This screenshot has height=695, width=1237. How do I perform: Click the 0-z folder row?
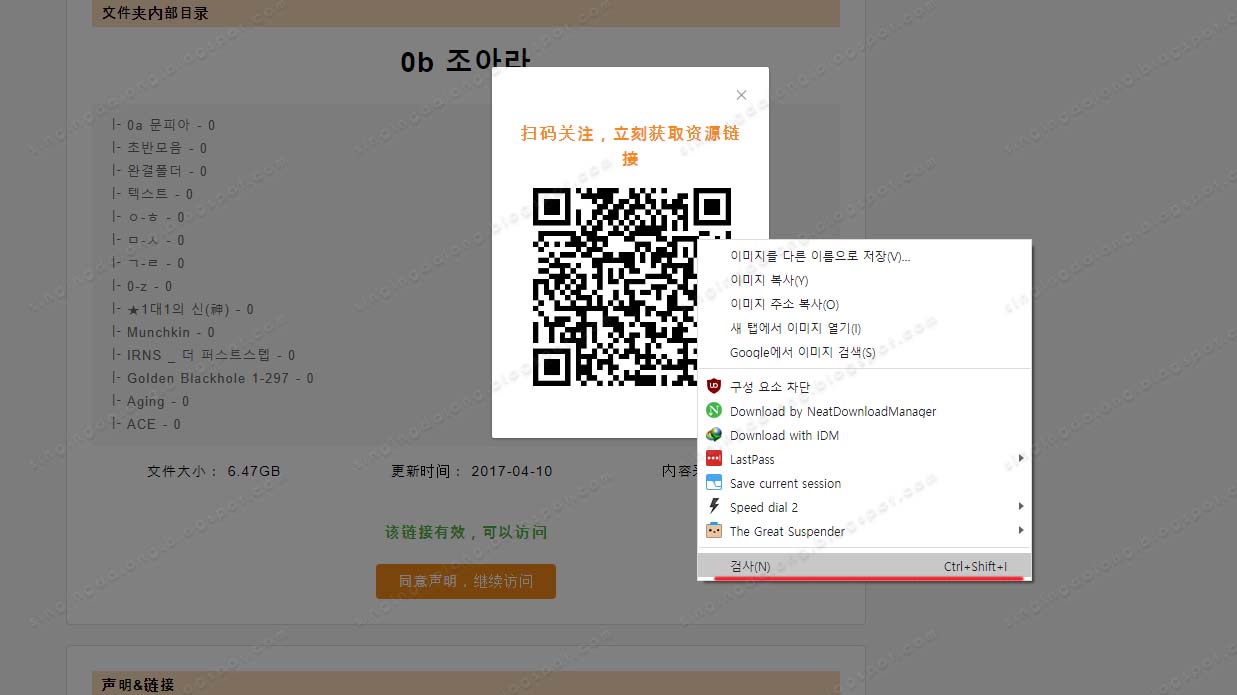click(143, 286)
